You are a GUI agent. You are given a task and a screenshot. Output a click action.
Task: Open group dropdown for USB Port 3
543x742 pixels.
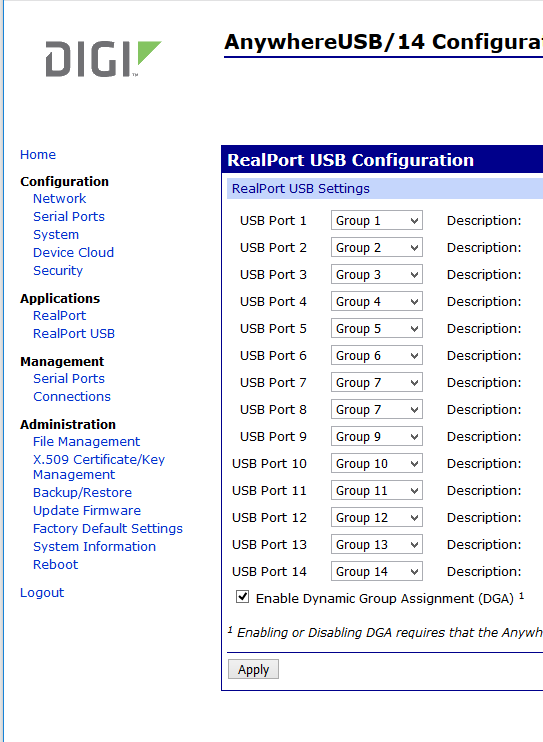pyautogui.click(x=377, y=274)
